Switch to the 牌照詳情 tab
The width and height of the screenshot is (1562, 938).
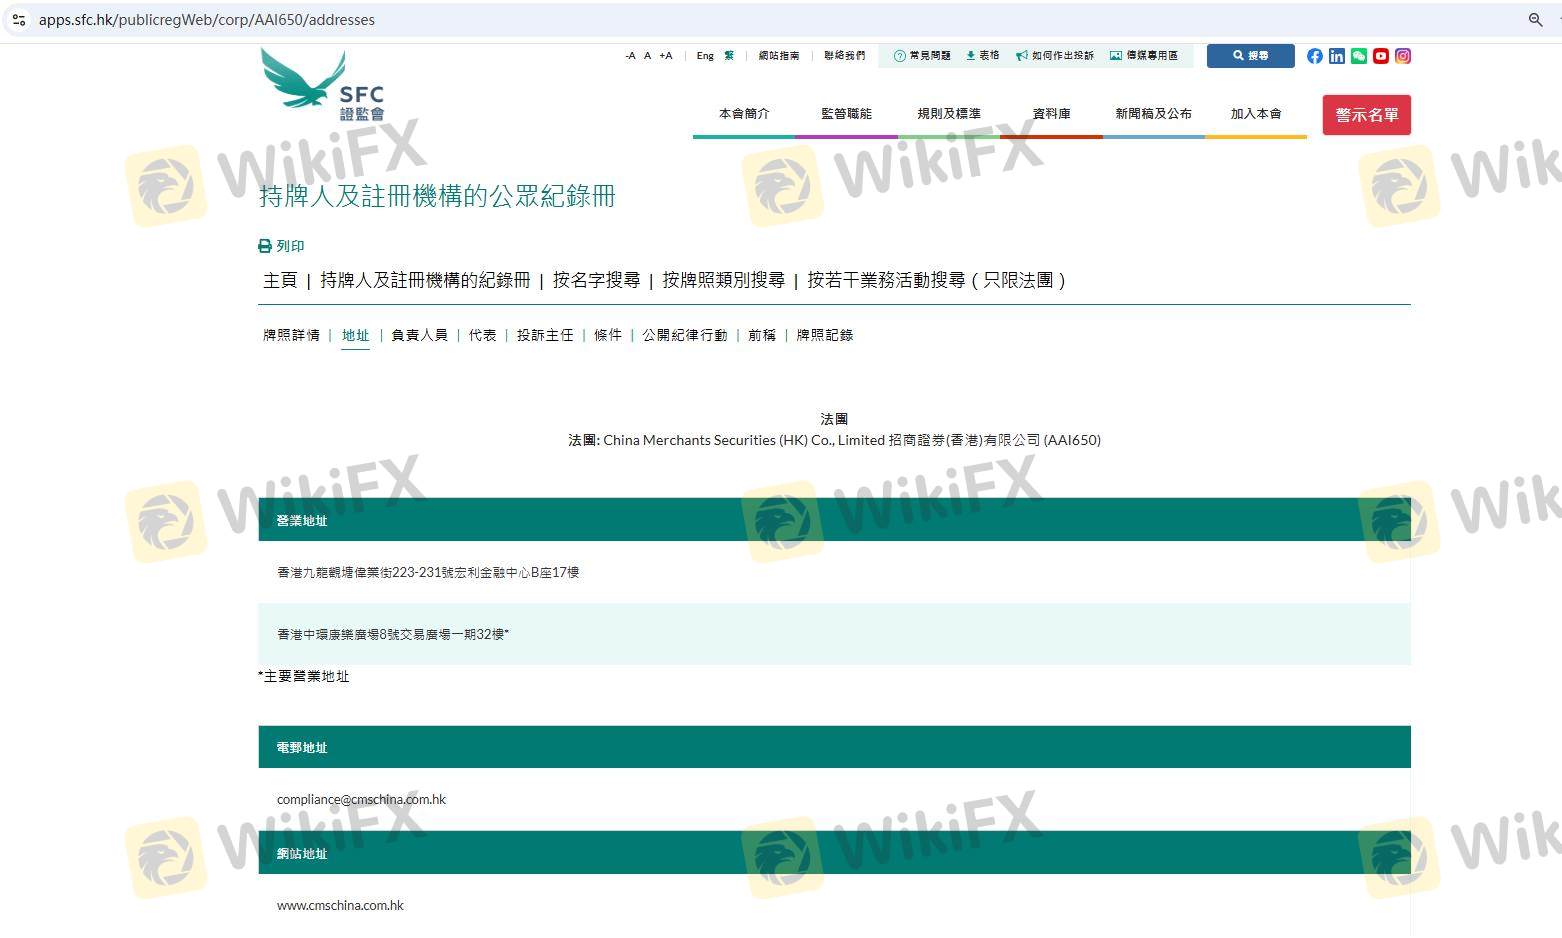point(291,335)
